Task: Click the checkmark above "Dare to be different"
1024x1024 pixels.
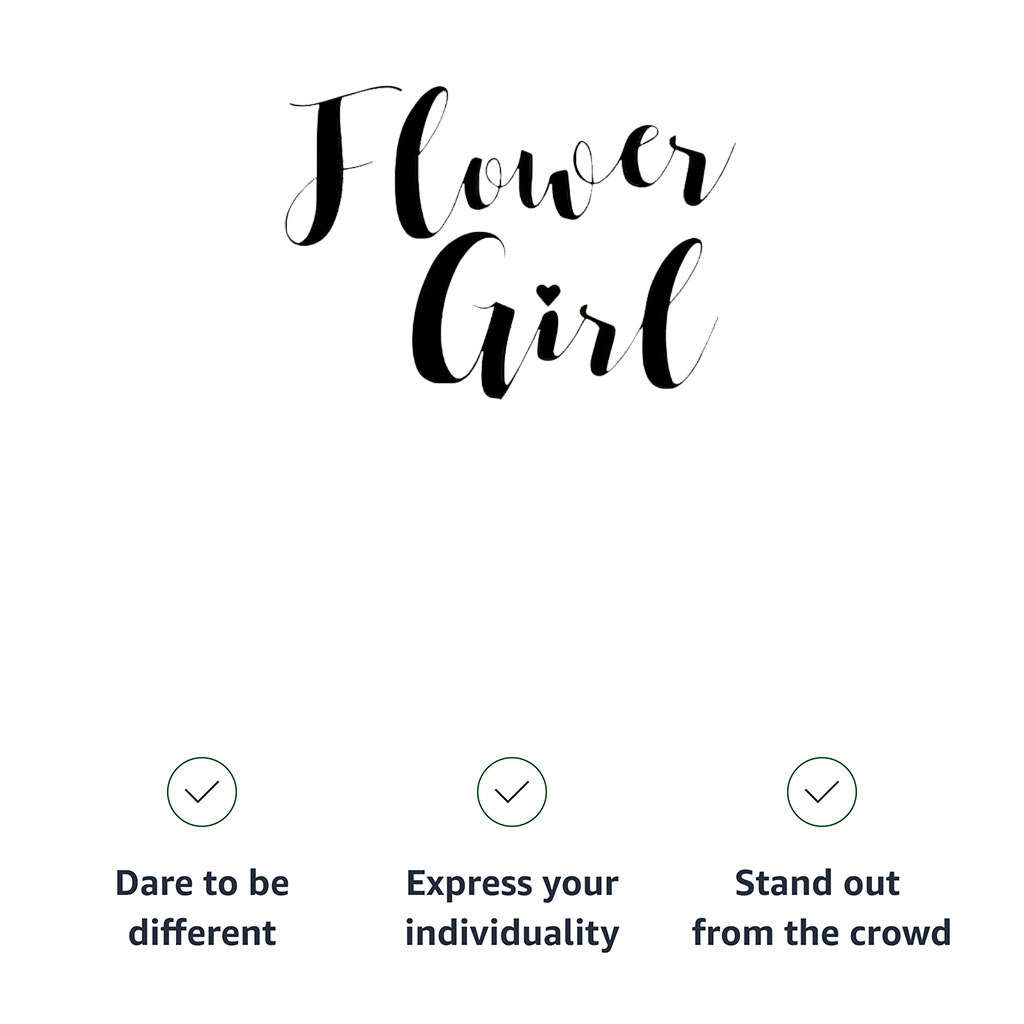Action: (x=202, y=792)
